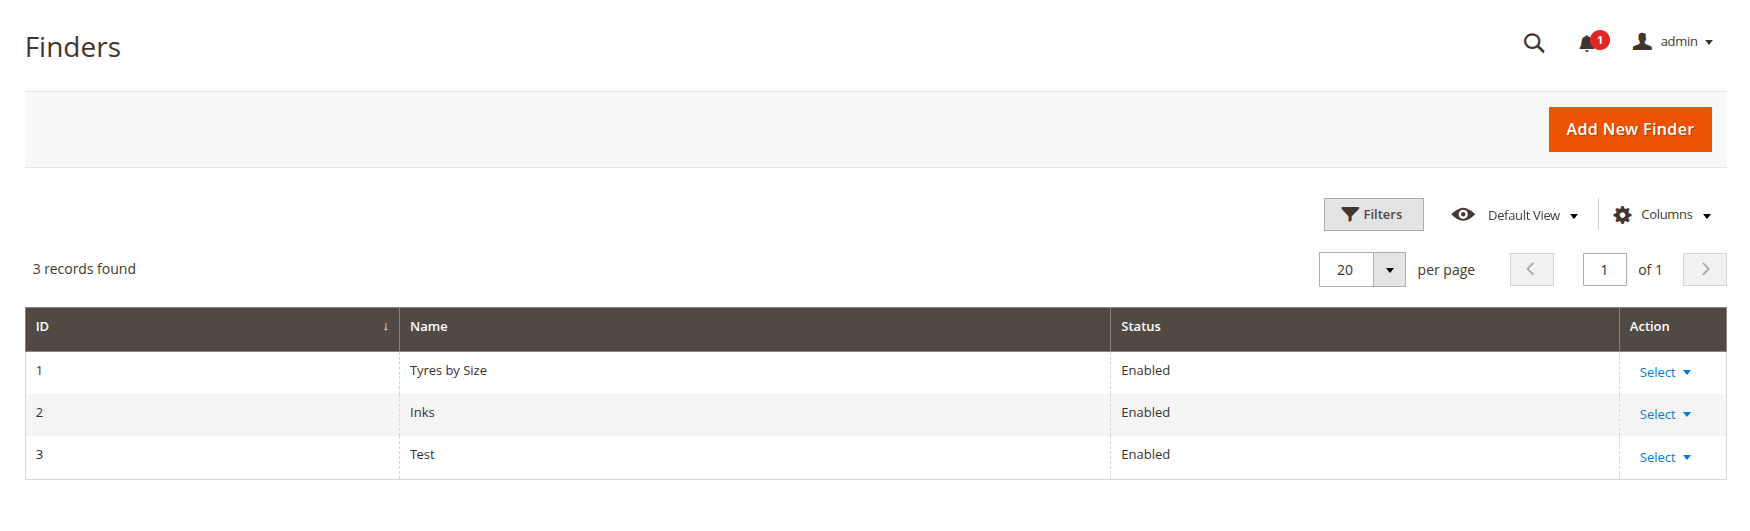
Task: Open Select action for Tyres by Size
Action: pyautogui.click(x=1665, y=373)
